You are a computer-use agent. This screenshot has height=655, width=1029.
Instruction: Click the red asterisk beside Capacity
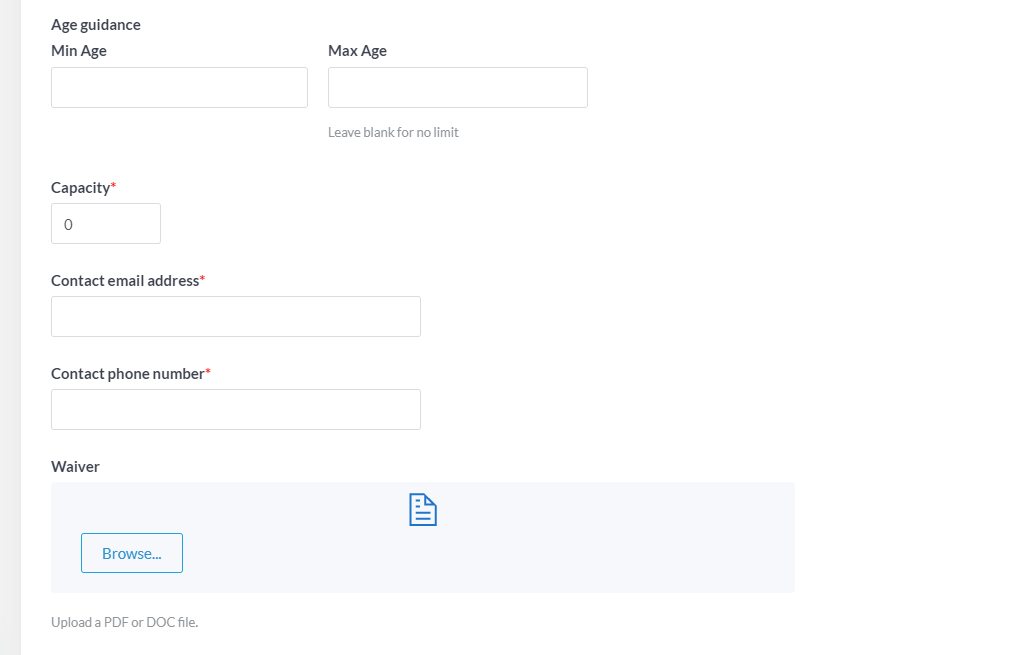click(x=114, y=185)
